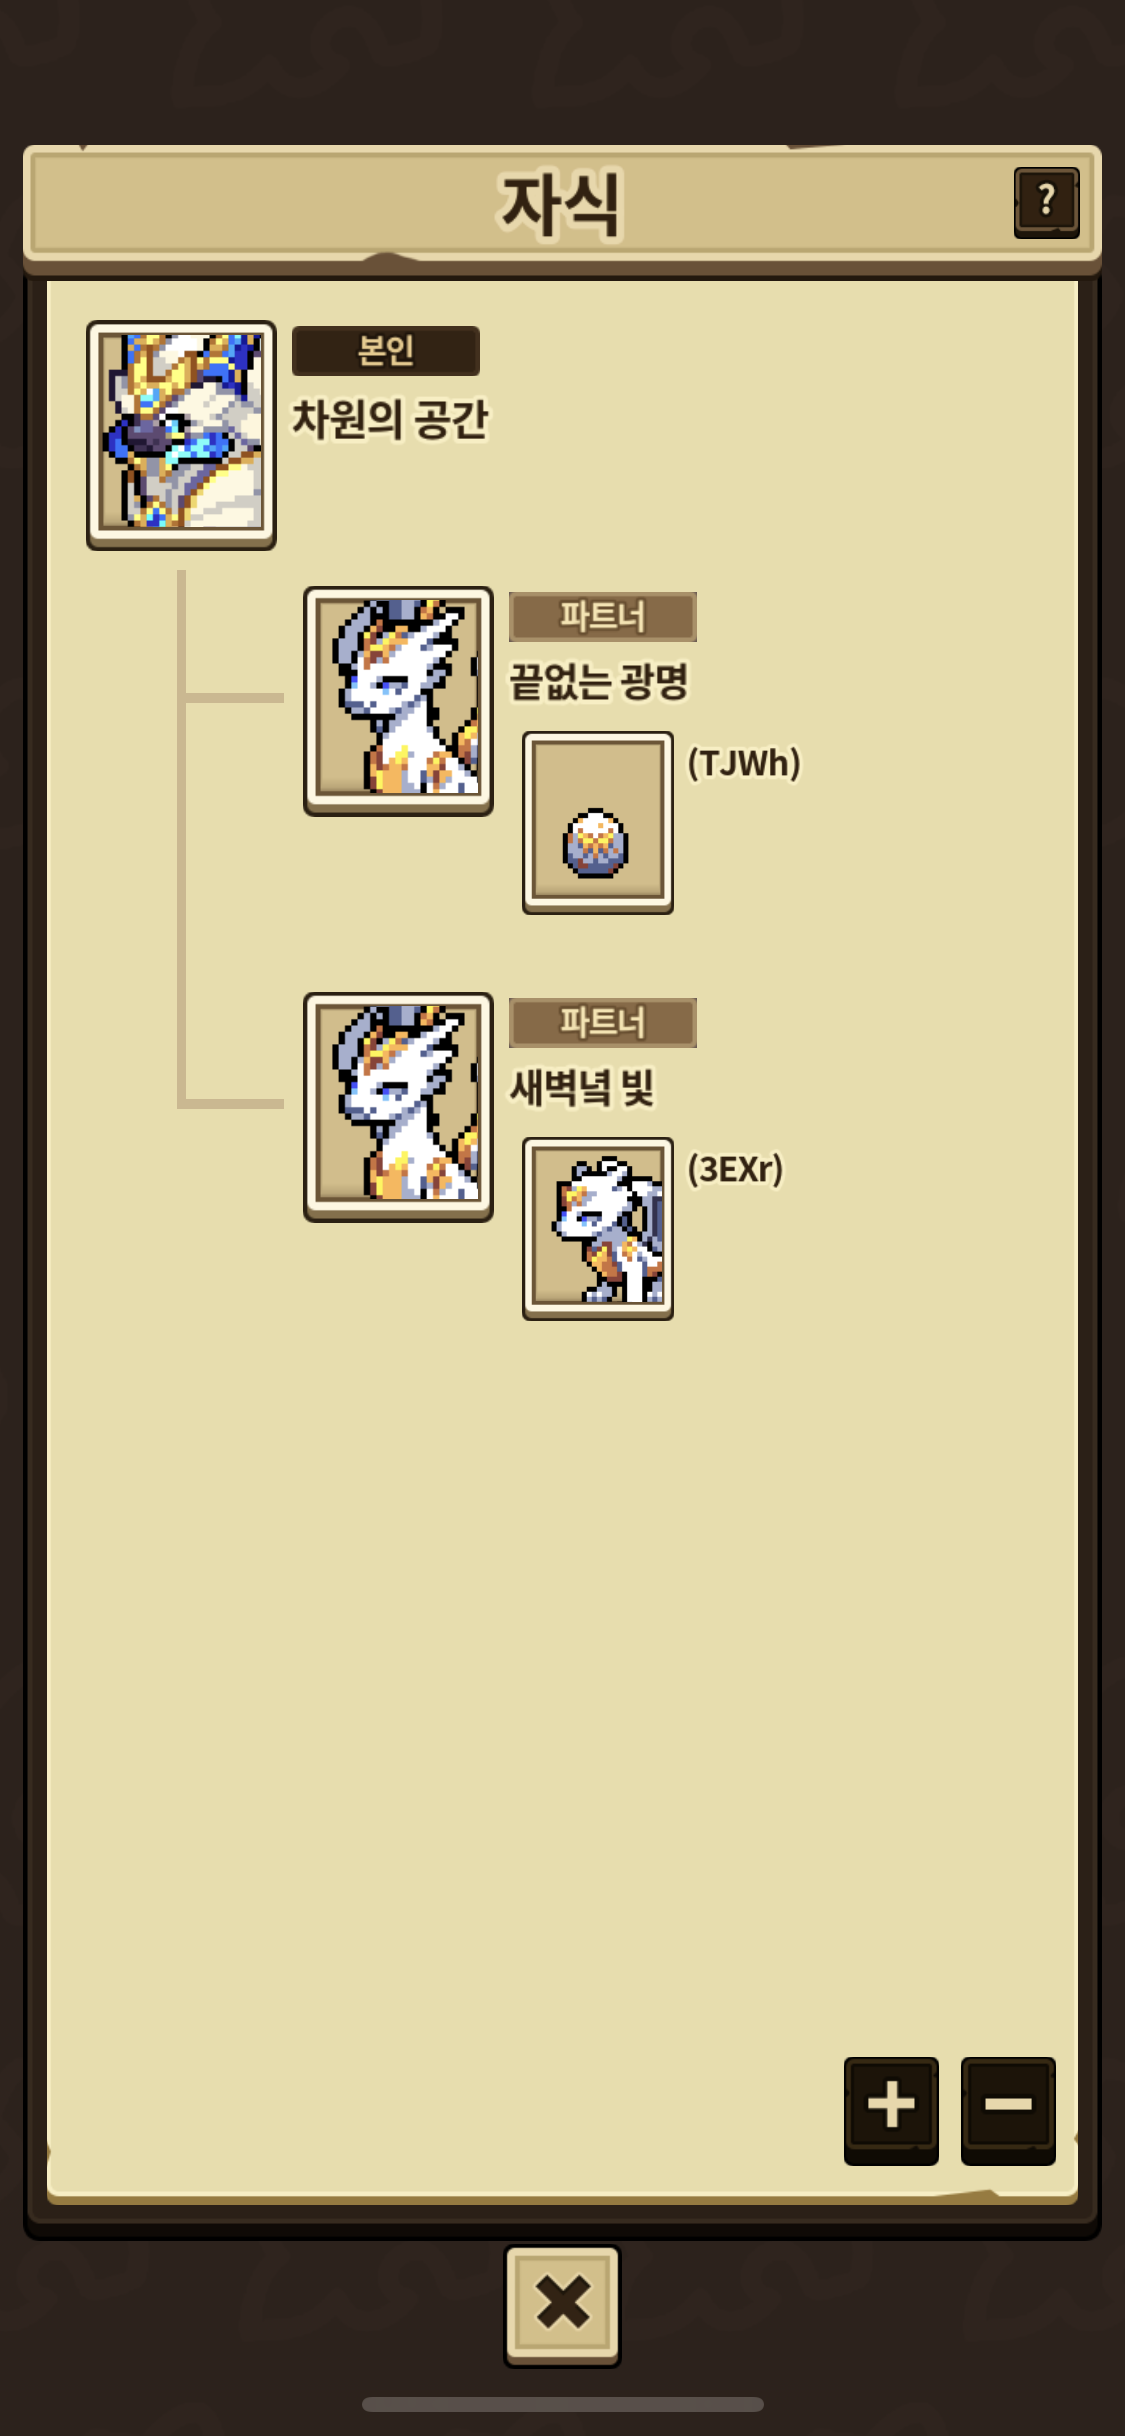Tap the egg child icon (TJWh)

coord(598,822)
